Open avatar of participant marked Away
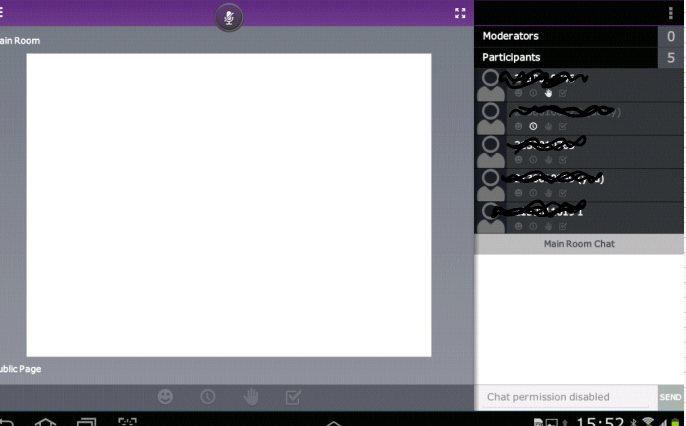Image resolution: width=686 pixels, height=426 pixels. (490, 119)
